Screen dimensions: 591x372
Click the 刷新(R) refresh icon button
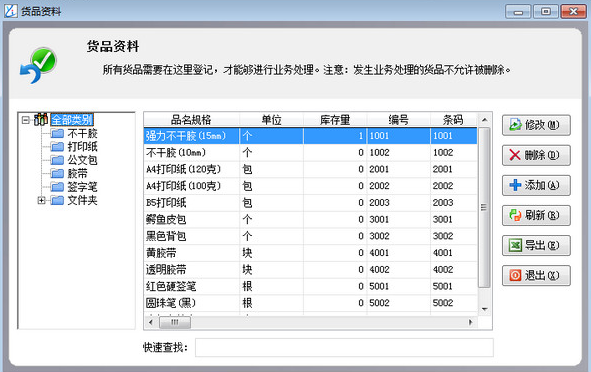[x=515, y=215]
